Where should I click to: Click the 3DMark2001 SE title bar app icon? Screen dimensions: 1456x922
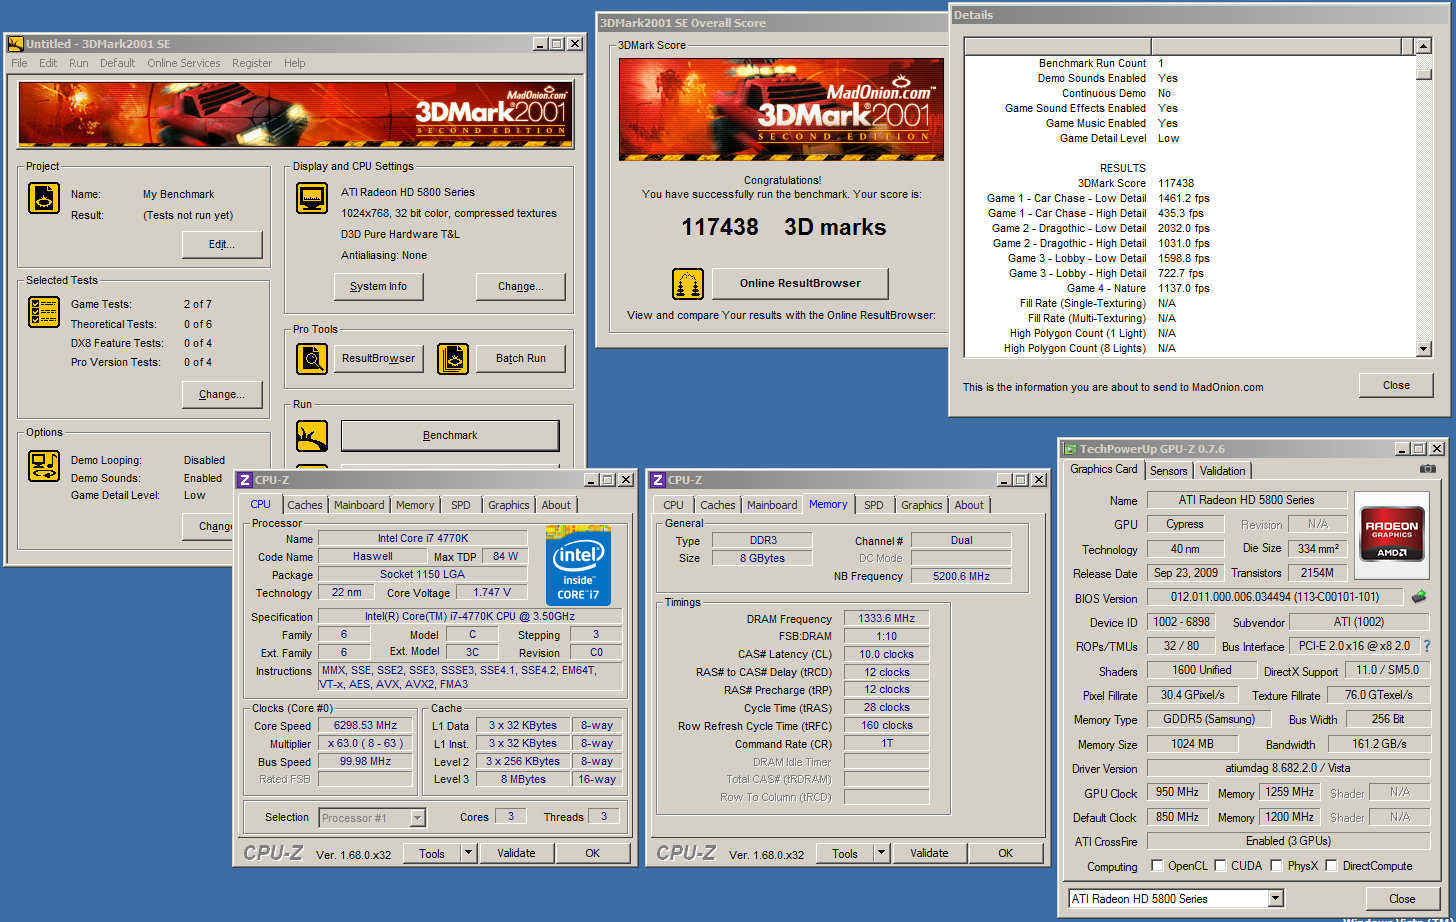pos(15,44)
